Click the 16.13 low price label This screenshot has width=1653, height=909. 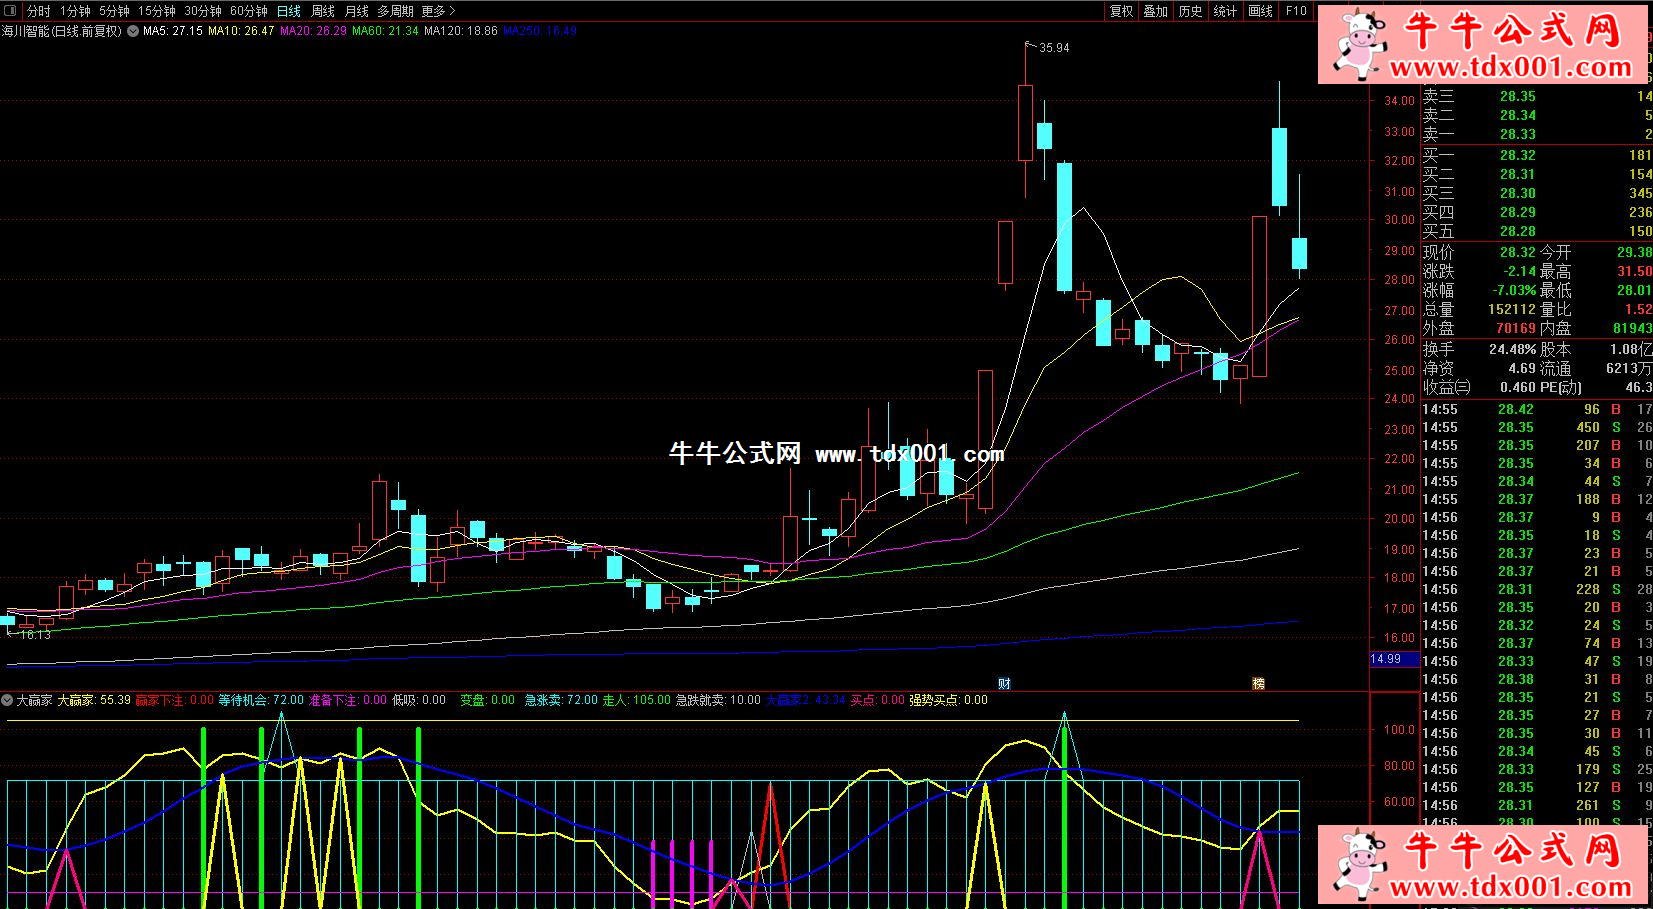pos(35,635)
